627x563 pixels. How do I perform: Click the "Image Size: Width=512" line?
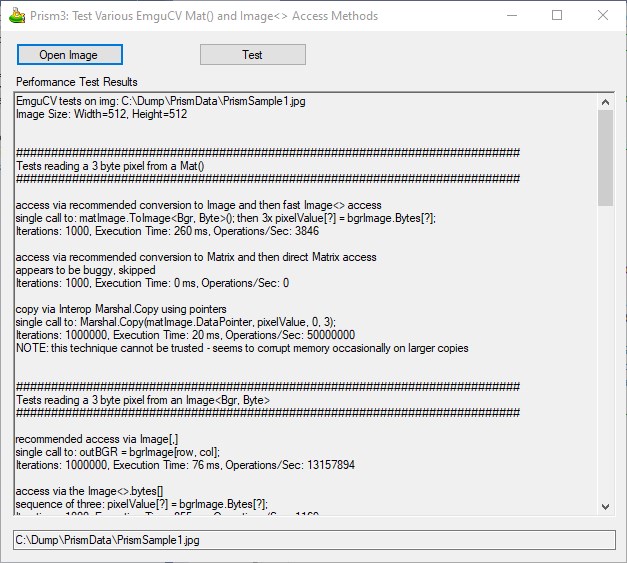(x=101, y=114)
